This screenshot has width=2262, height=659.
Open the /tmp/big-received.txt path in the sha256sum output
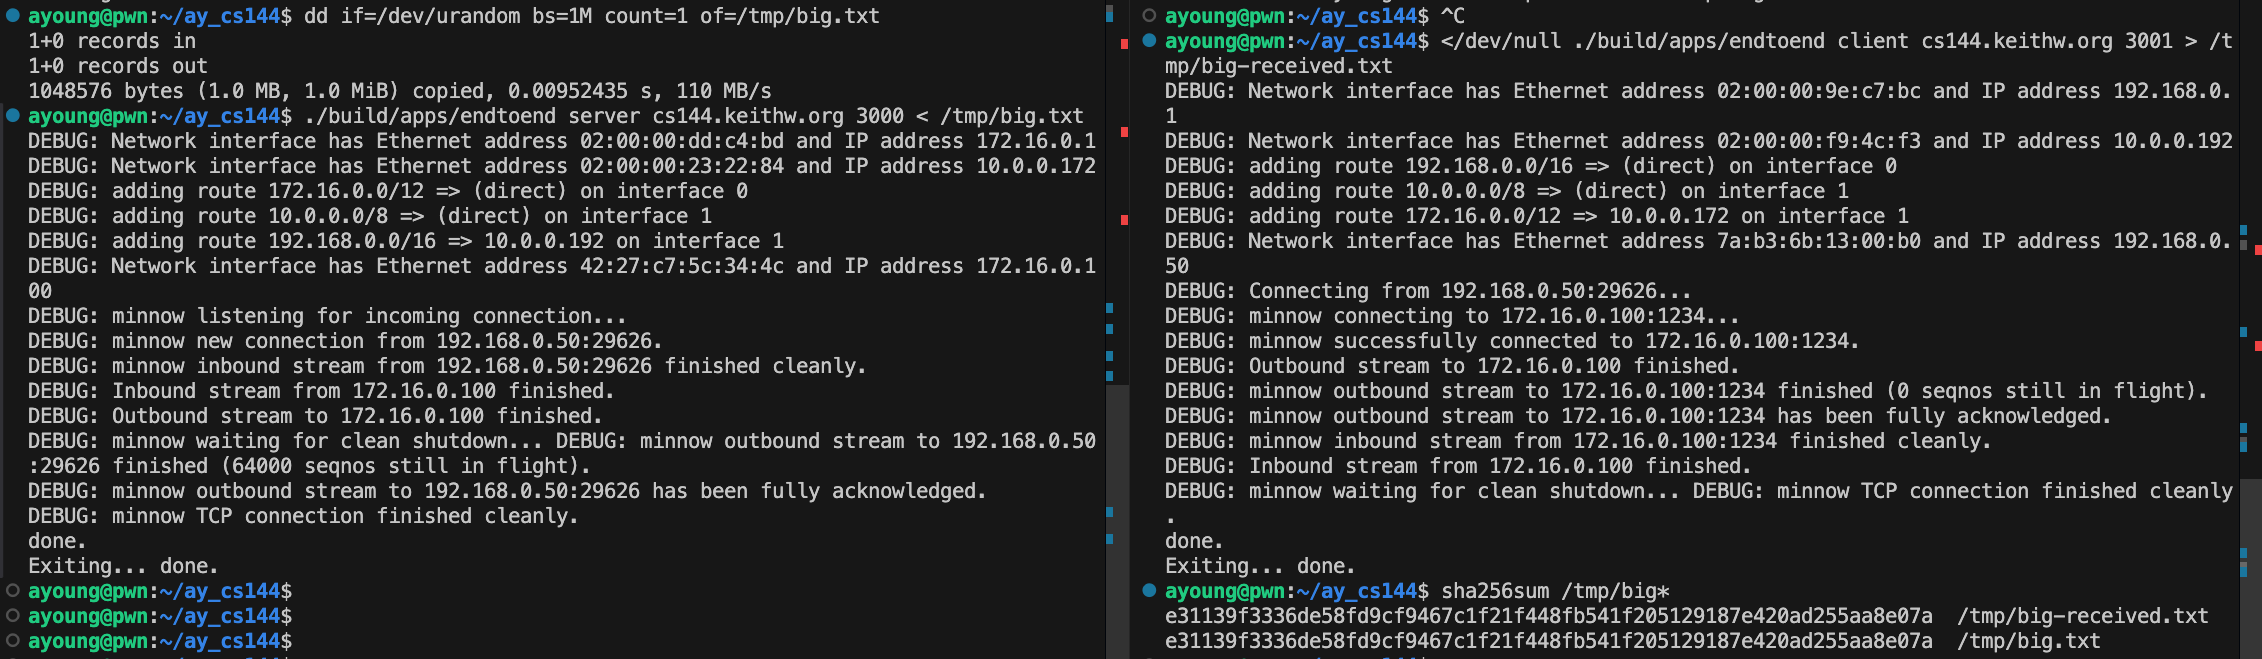coord(2082,616)
